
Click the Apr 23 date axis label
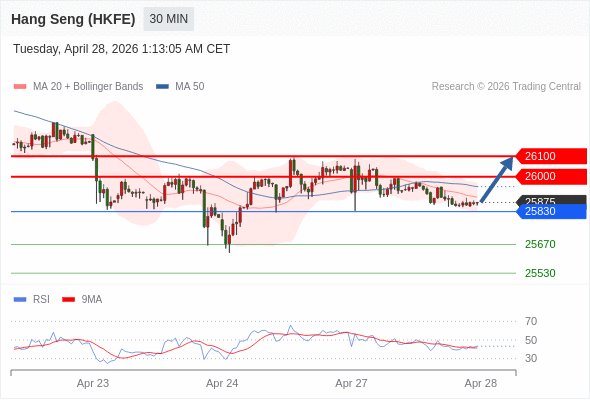tap(93, 383)
